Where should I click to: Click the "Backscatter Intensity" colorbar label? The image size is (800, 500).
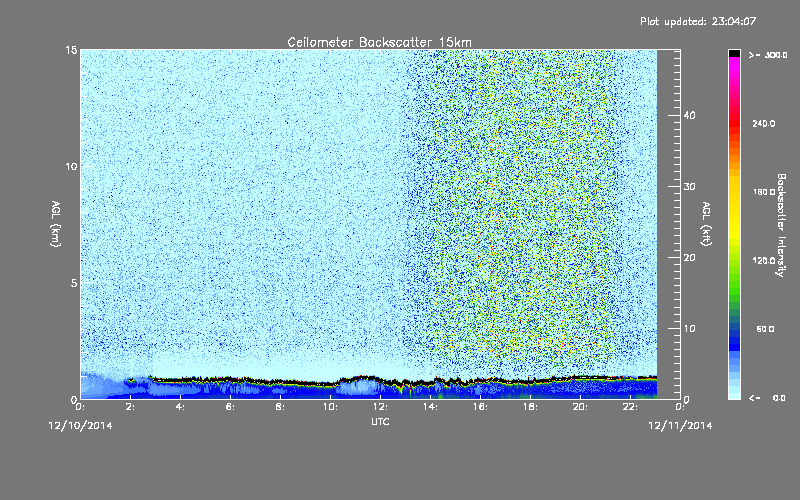[781, 225]
